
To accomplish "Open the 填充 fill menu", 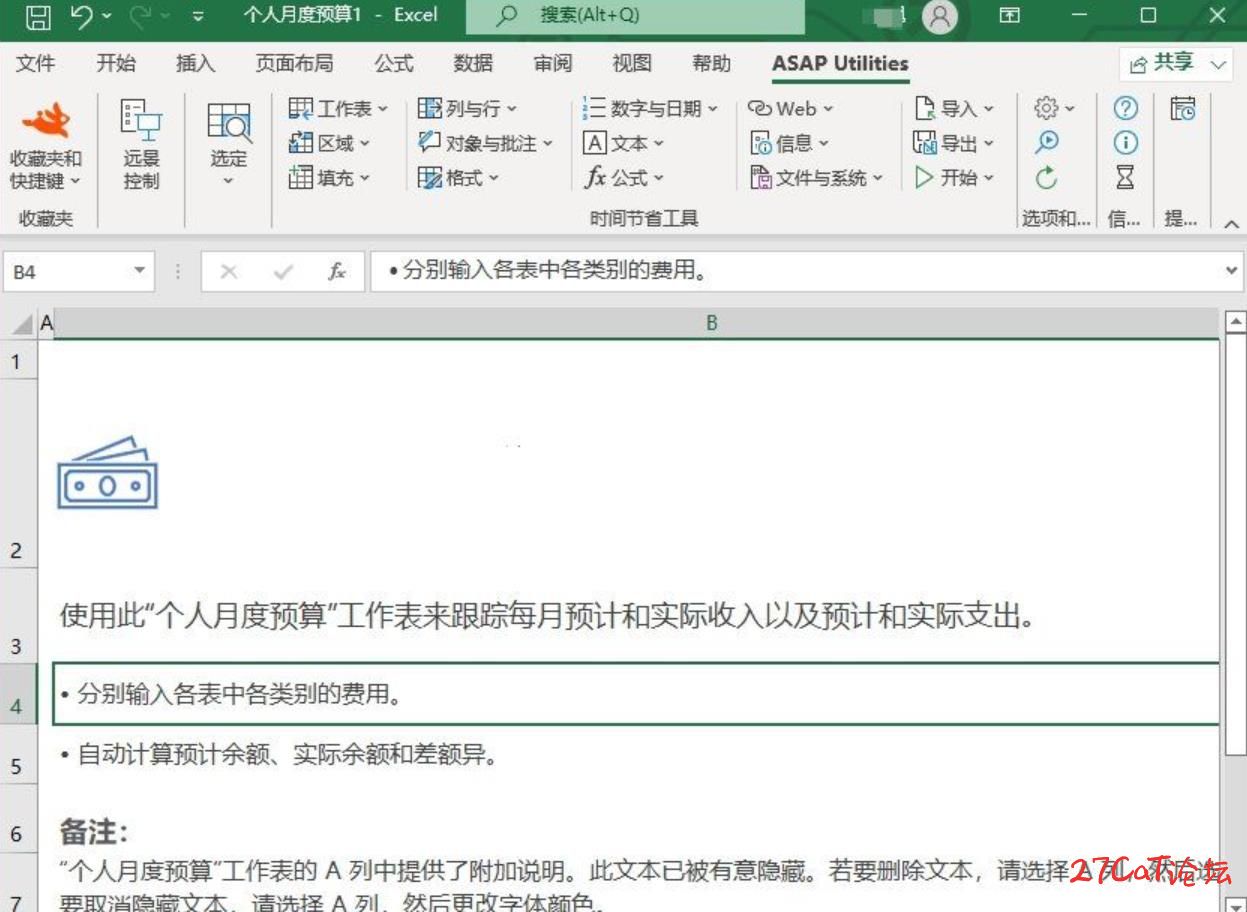I will click(x=329, y=178).
